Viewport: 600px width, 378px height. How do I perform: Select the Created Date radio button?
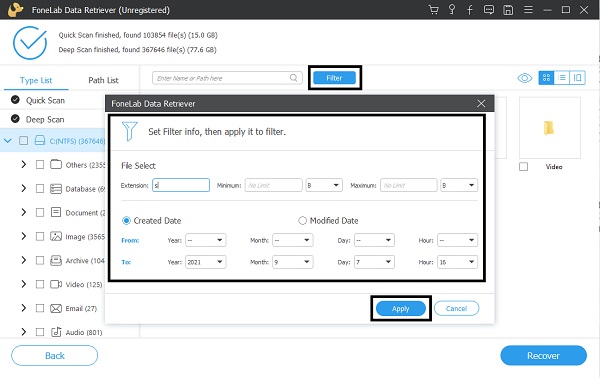point(126,221)
